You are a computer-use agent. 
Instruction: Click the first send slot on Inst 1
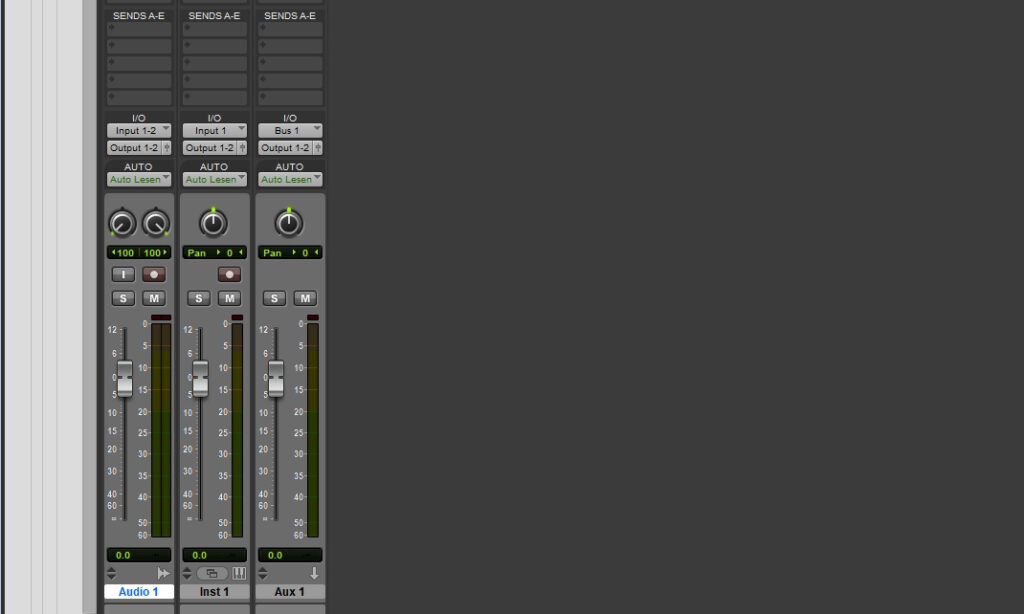click(215, 29)
